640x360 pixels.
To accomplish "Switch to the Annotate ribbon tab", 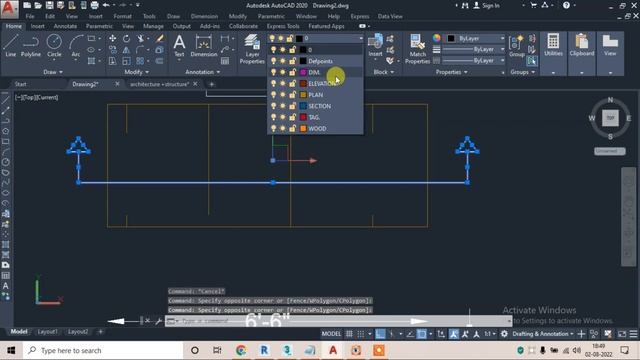I will (65, 26).
